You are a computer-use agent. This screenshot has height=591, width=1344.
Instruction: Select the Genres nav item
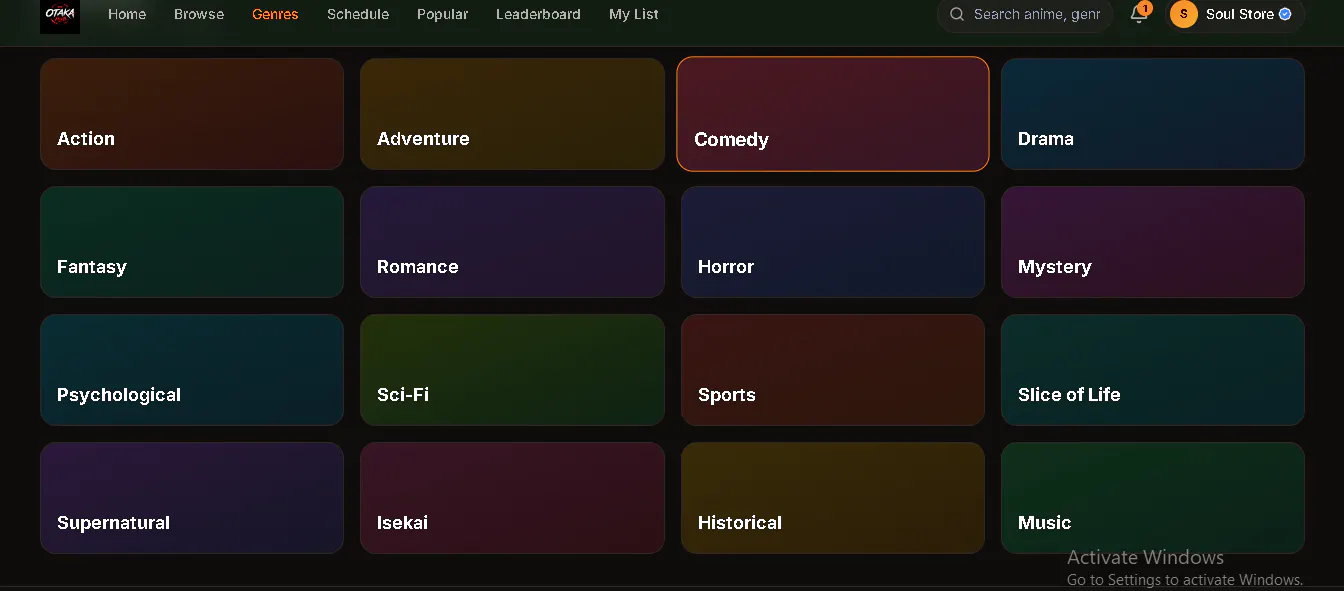click(275, 14)
